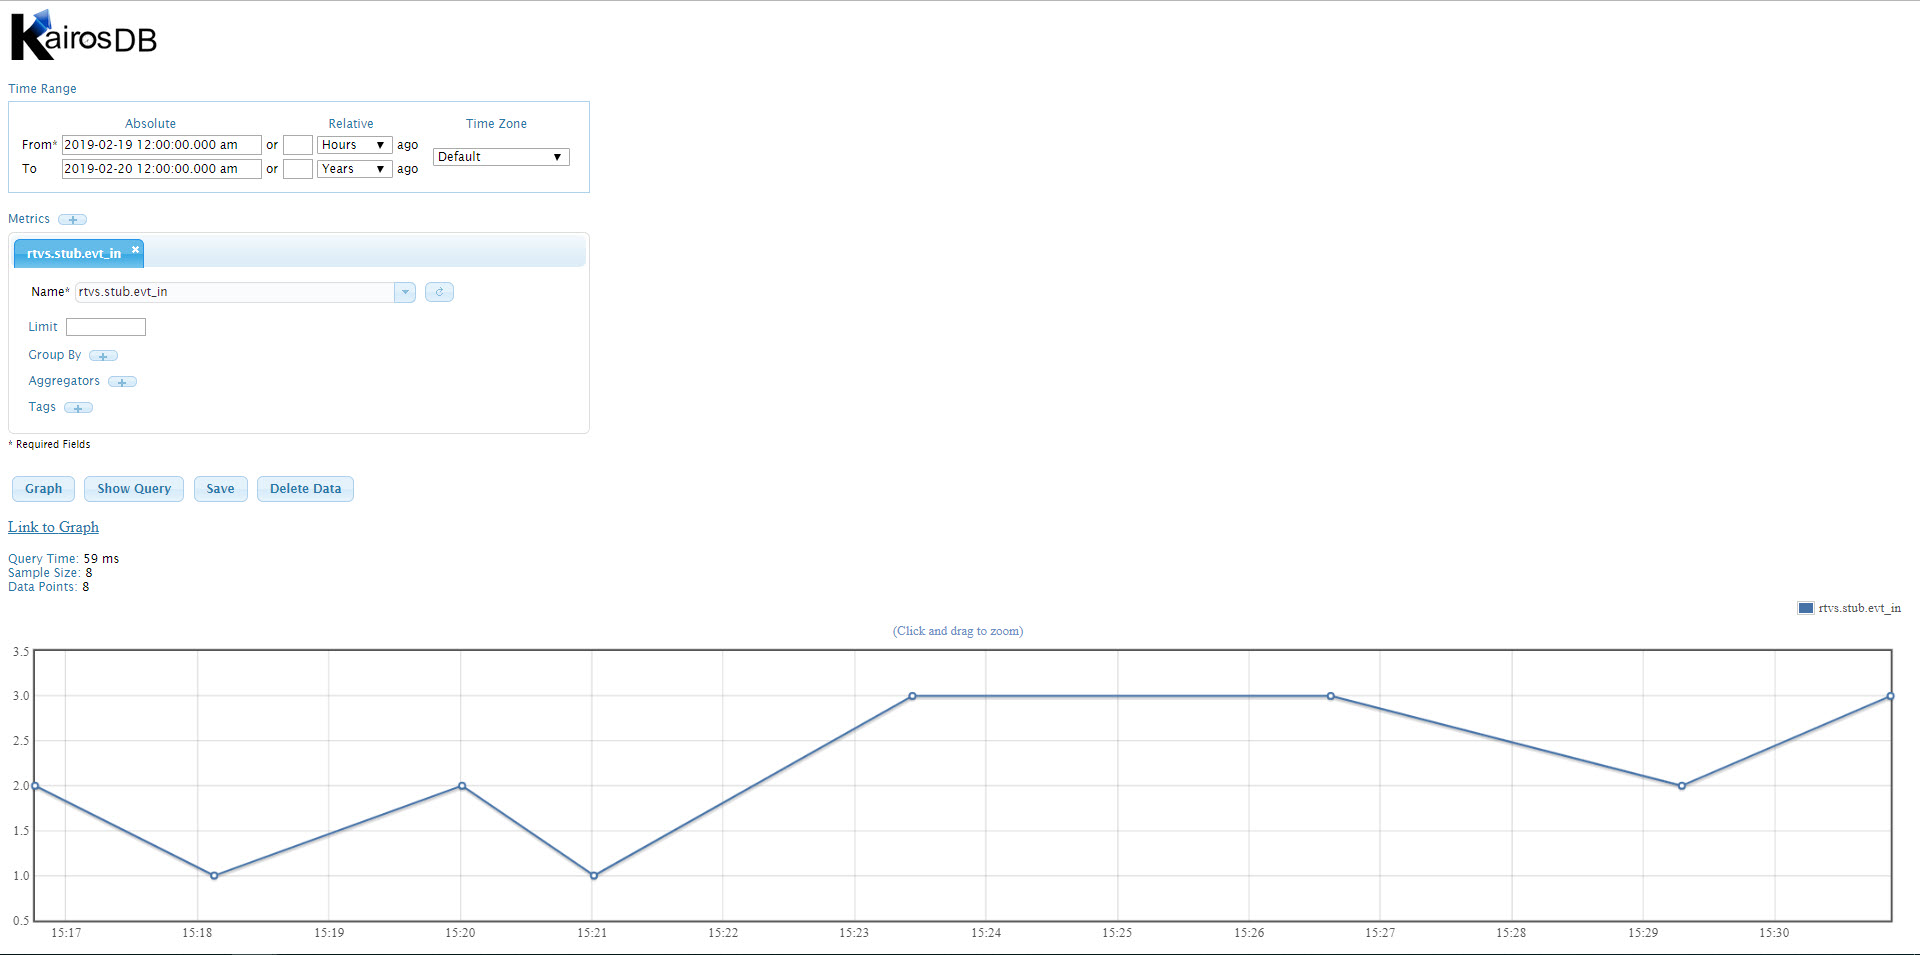Remove the rtvs.stub.evt_in metric via its X
Image resolution: width=1920 pixels, height=955 pixels.
[x=135, y=251]
